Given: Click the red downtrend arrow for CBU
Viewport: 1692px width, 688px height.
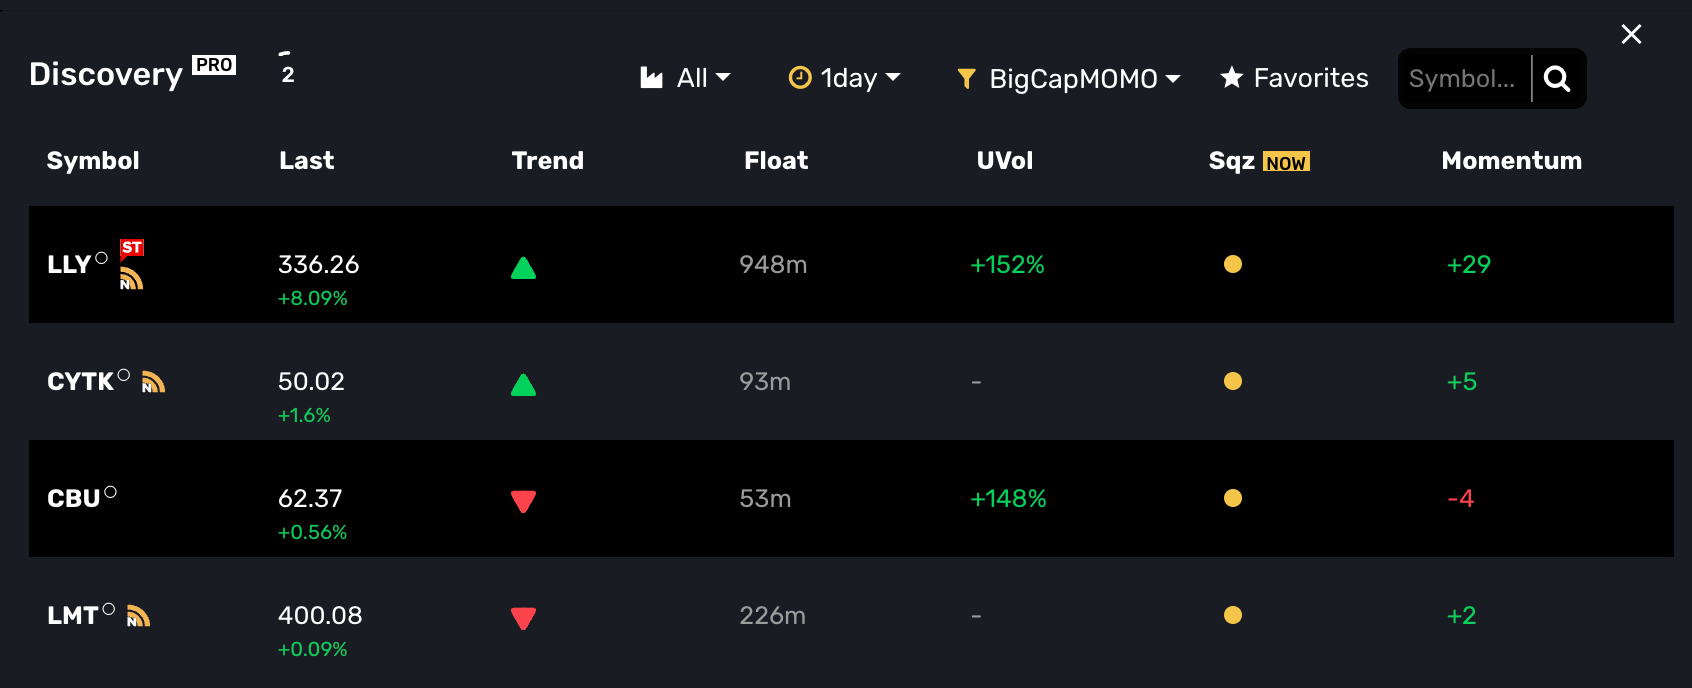Looking at the screenshot, I should pyautogui.click(x=523, y=501).
